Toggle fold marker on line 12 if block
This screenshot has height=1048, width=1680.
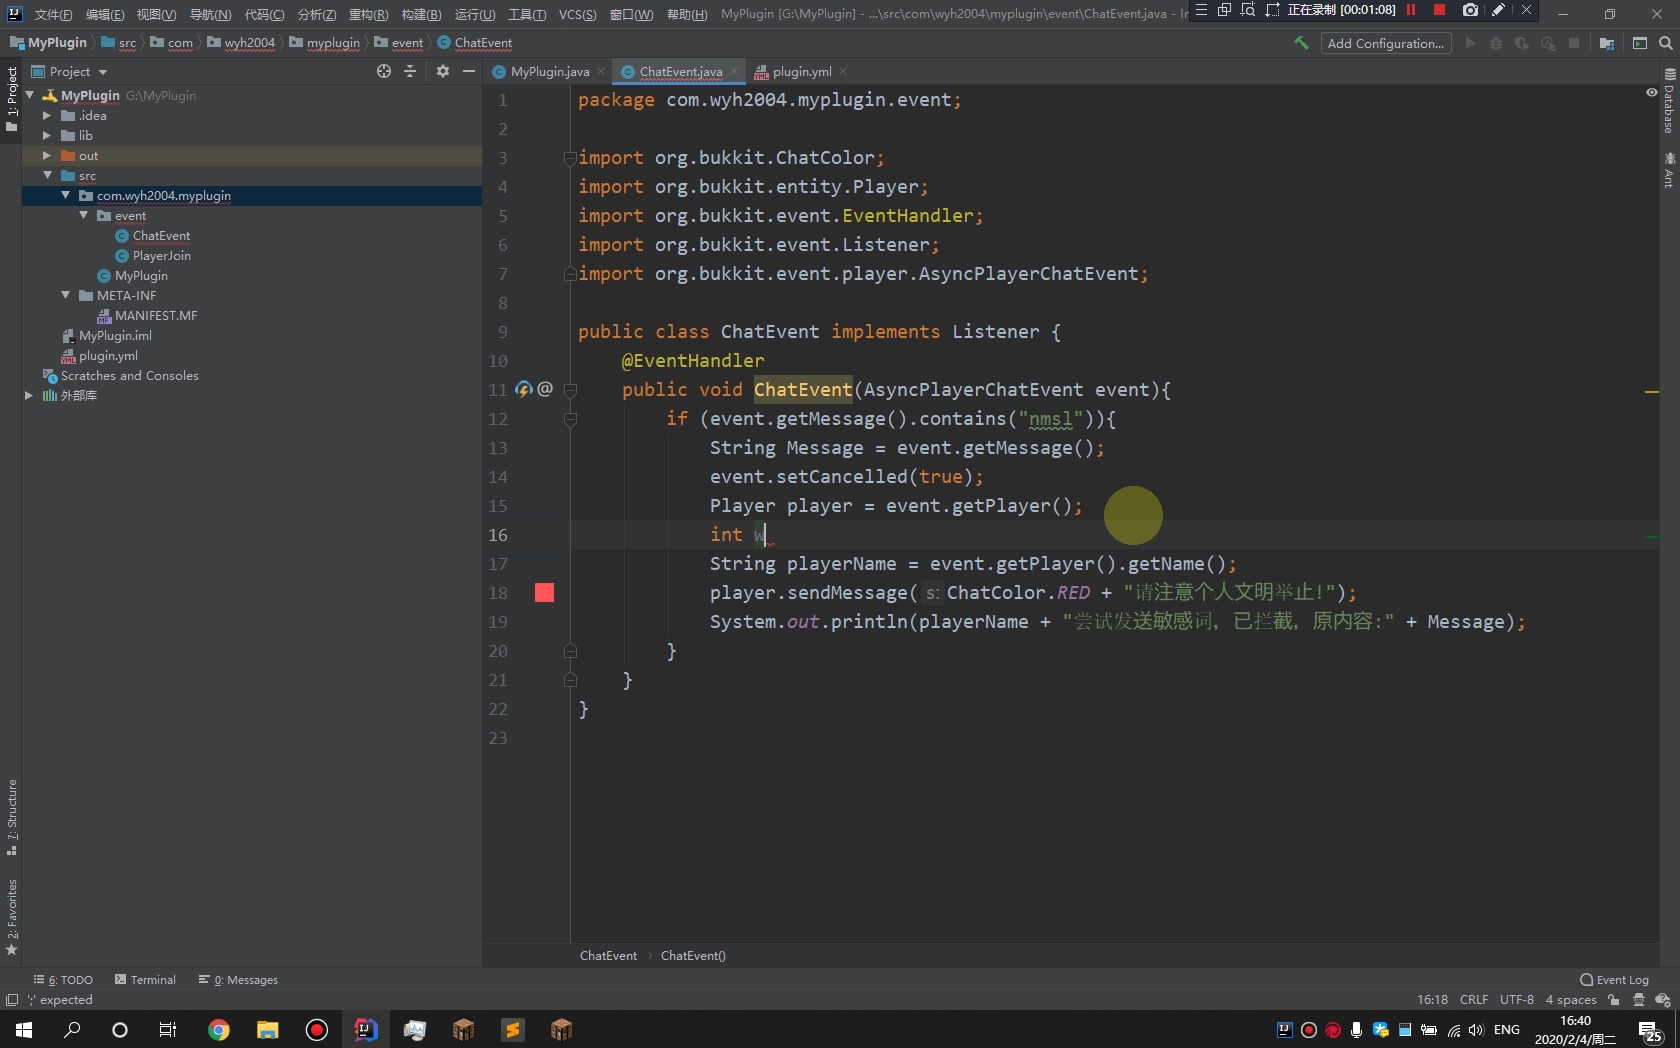click(570, 419)
